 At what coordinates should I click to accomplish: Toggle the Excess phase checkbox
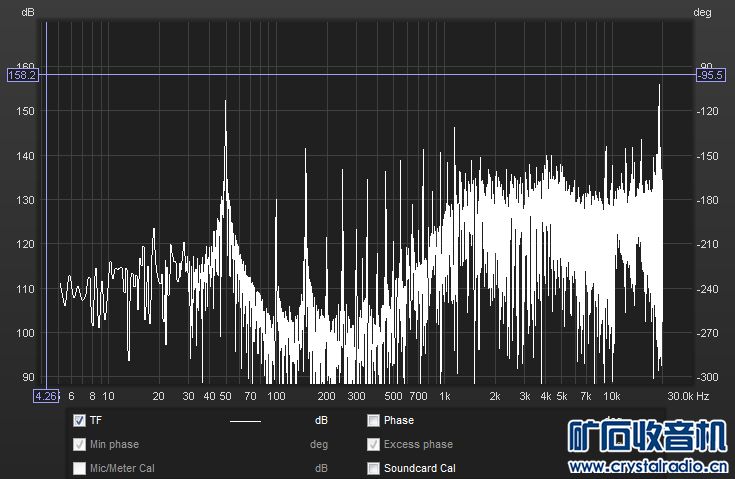click(373, 444)
